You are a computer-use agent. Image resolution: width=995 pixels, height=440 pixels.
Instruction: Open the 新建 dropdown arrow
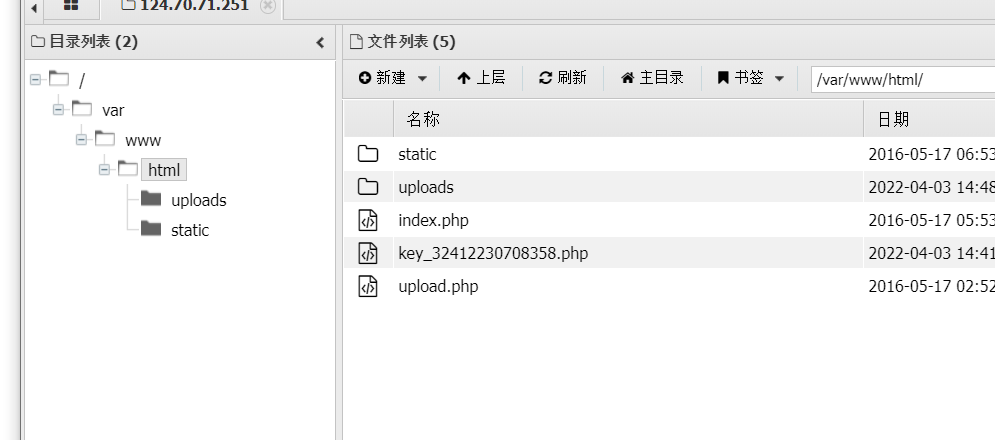pyautogui.click(x=422, y=79)
